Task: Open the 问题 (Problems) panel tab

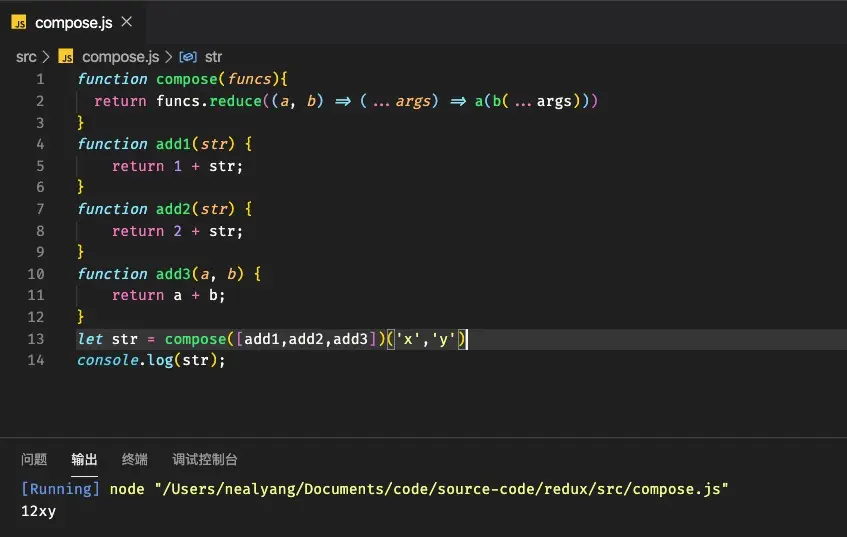Action: point(34,460)
